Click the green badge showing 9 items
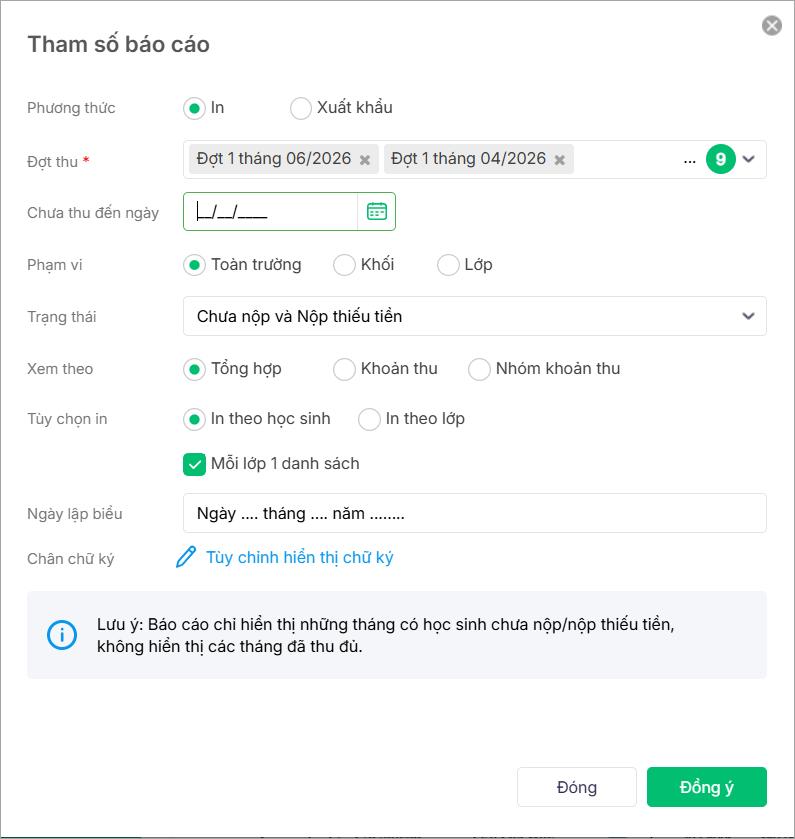The image size is (795, 839). coord(720,159)
